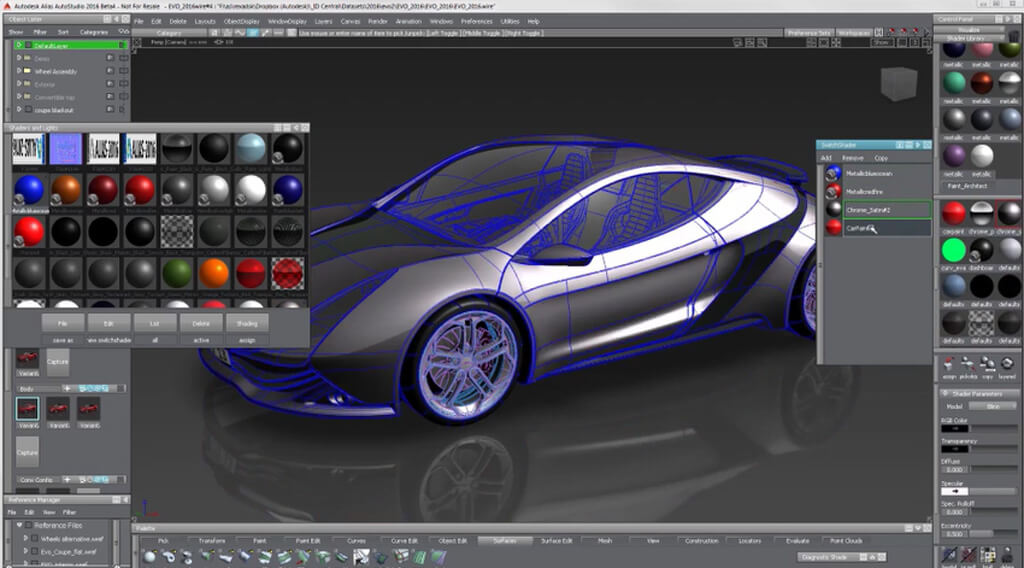Viewport: 1024px width, 568px height.
Task: Pick the purple normal-map texture swatch
Action: pyautogui.click(x=66, y=150)
